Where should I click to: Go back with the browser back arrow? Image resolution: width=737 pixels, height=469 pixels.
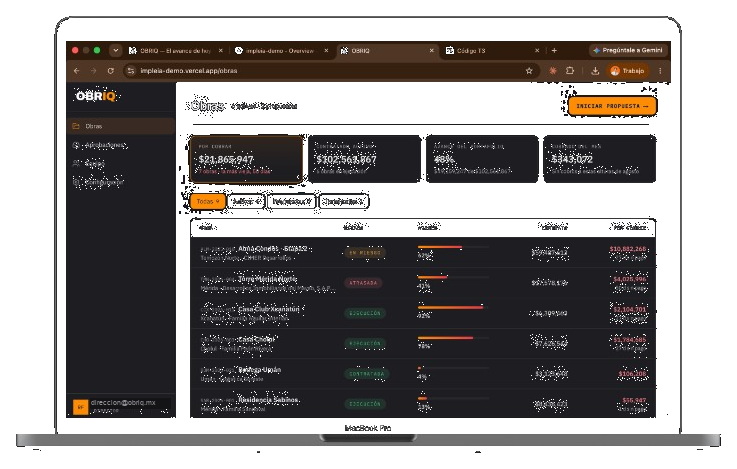tap(77, 70)
